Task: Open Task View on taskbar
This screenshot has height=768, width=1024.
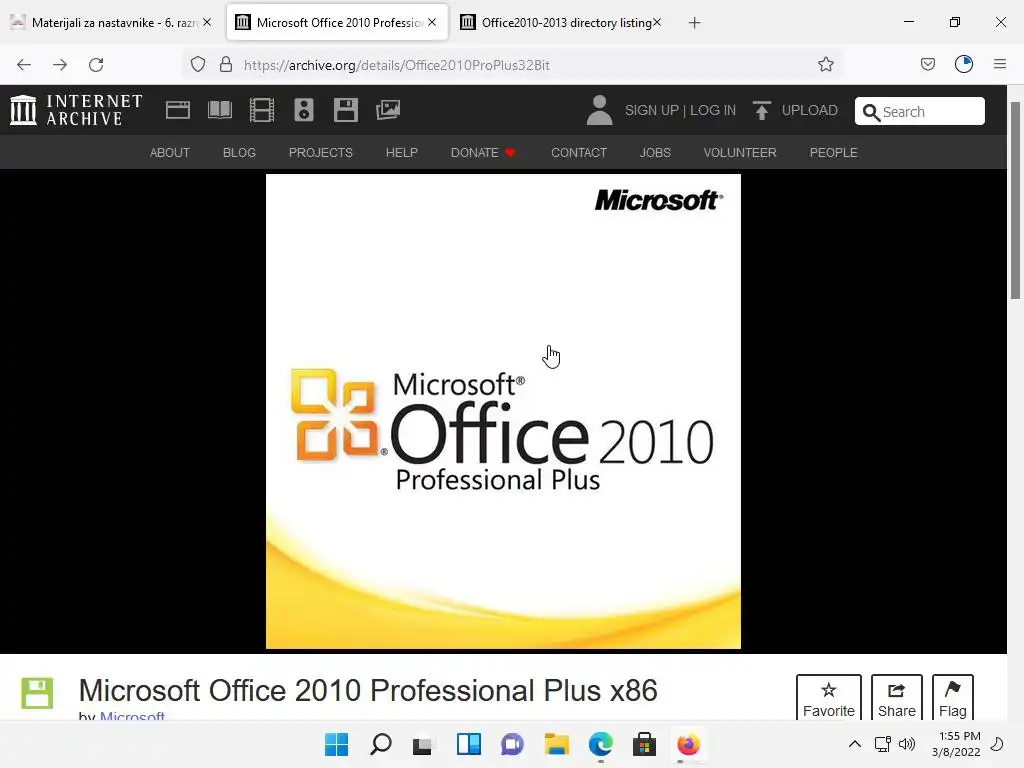Action: [423, 745]
